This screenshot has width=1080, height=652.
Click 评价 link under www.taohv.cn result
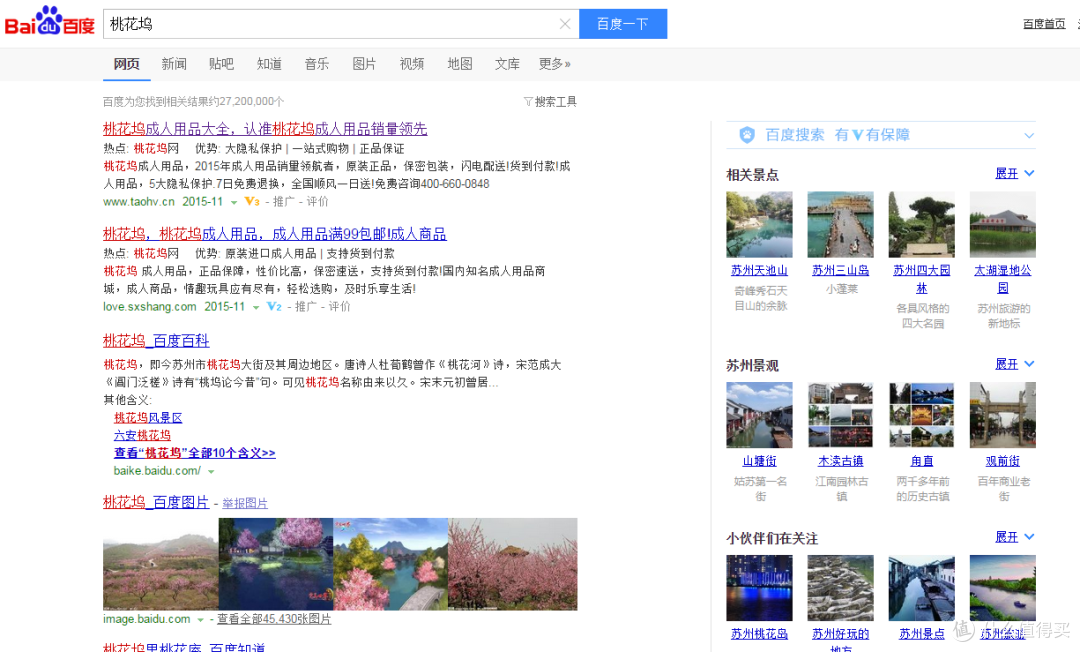(x=318, y=202)
